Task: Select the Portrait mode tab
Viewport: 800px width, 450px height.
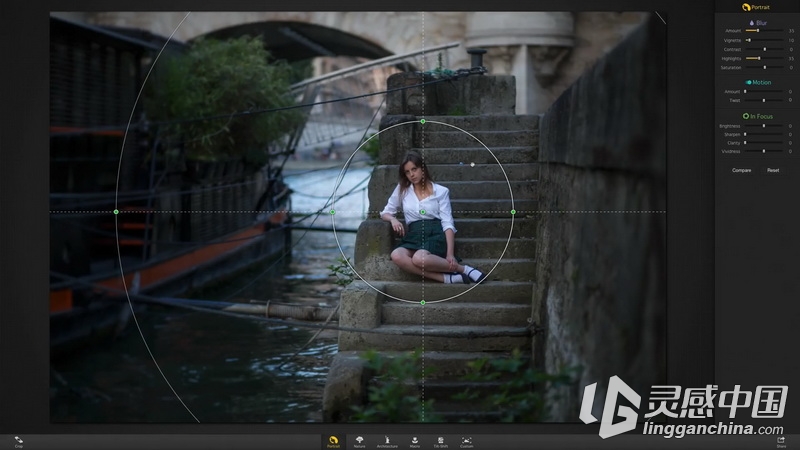Action: [x=333, y=442]
